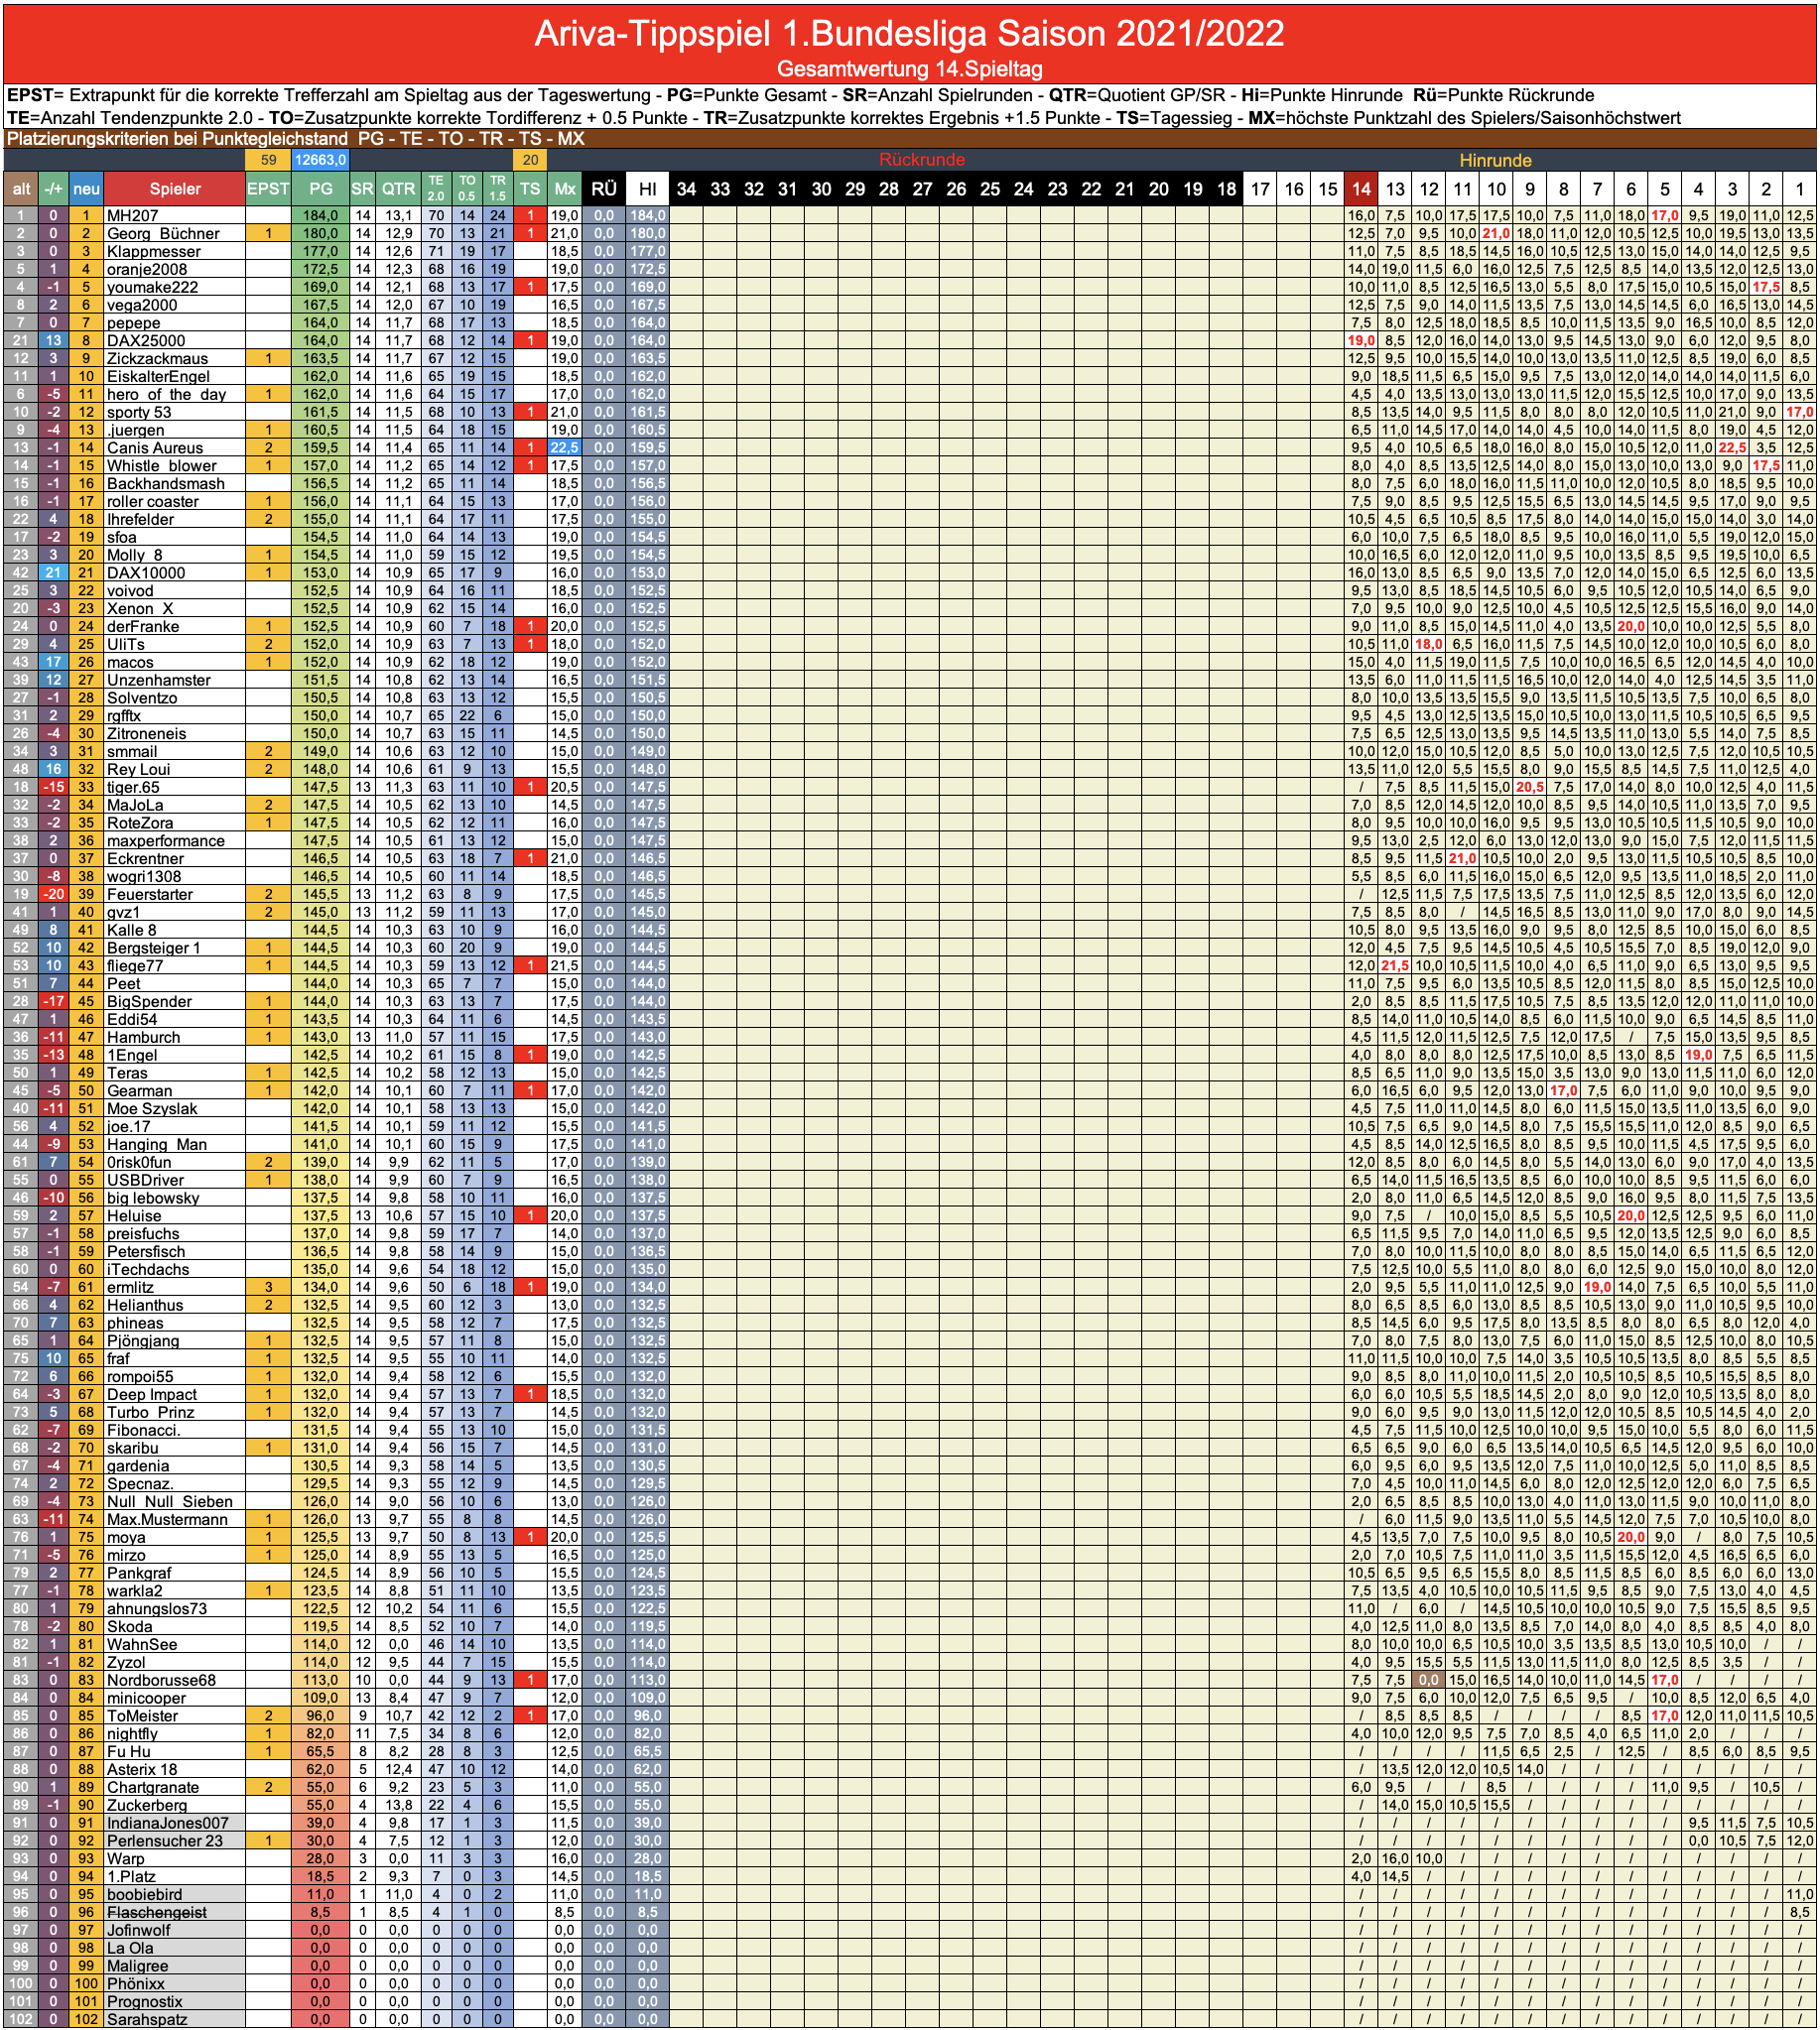Select player name 'Petersfisch'
This screenshot has width=1820, height=2030.
(147, 1251)
